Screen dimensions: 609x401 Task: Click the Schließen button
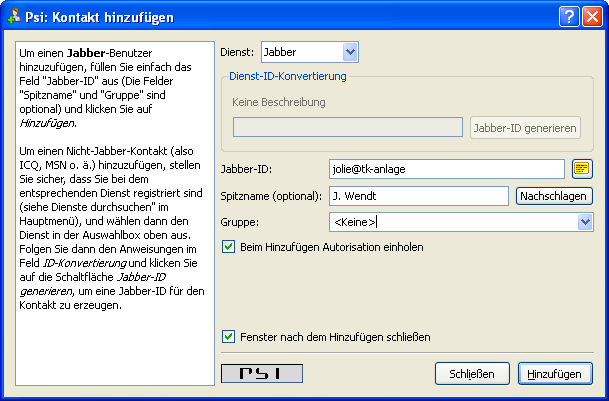pos(466,373)
